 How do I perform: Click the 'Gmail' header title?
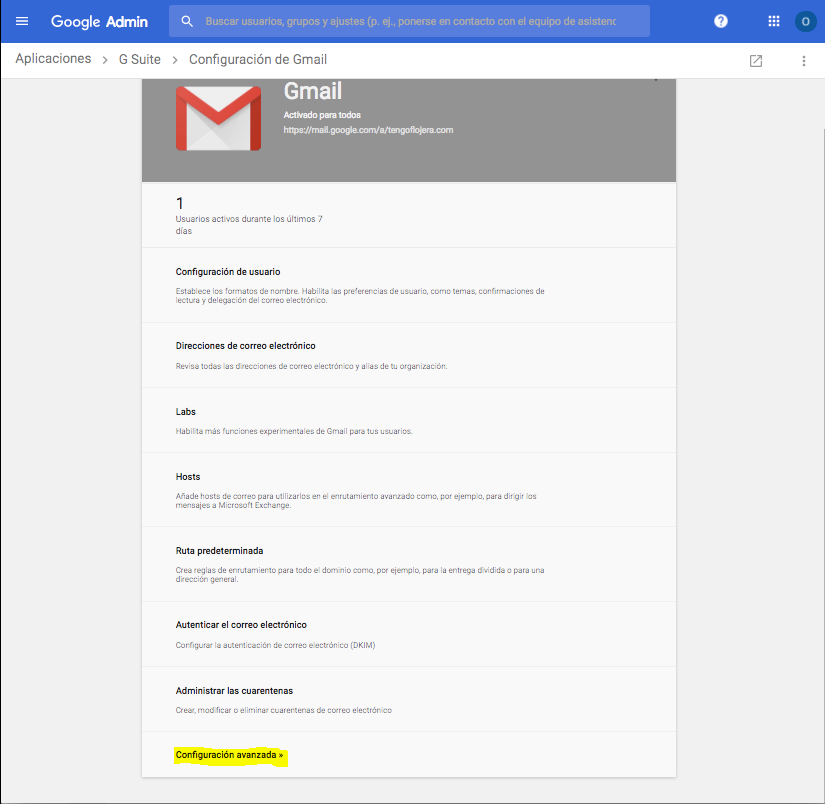pos(313,91)
